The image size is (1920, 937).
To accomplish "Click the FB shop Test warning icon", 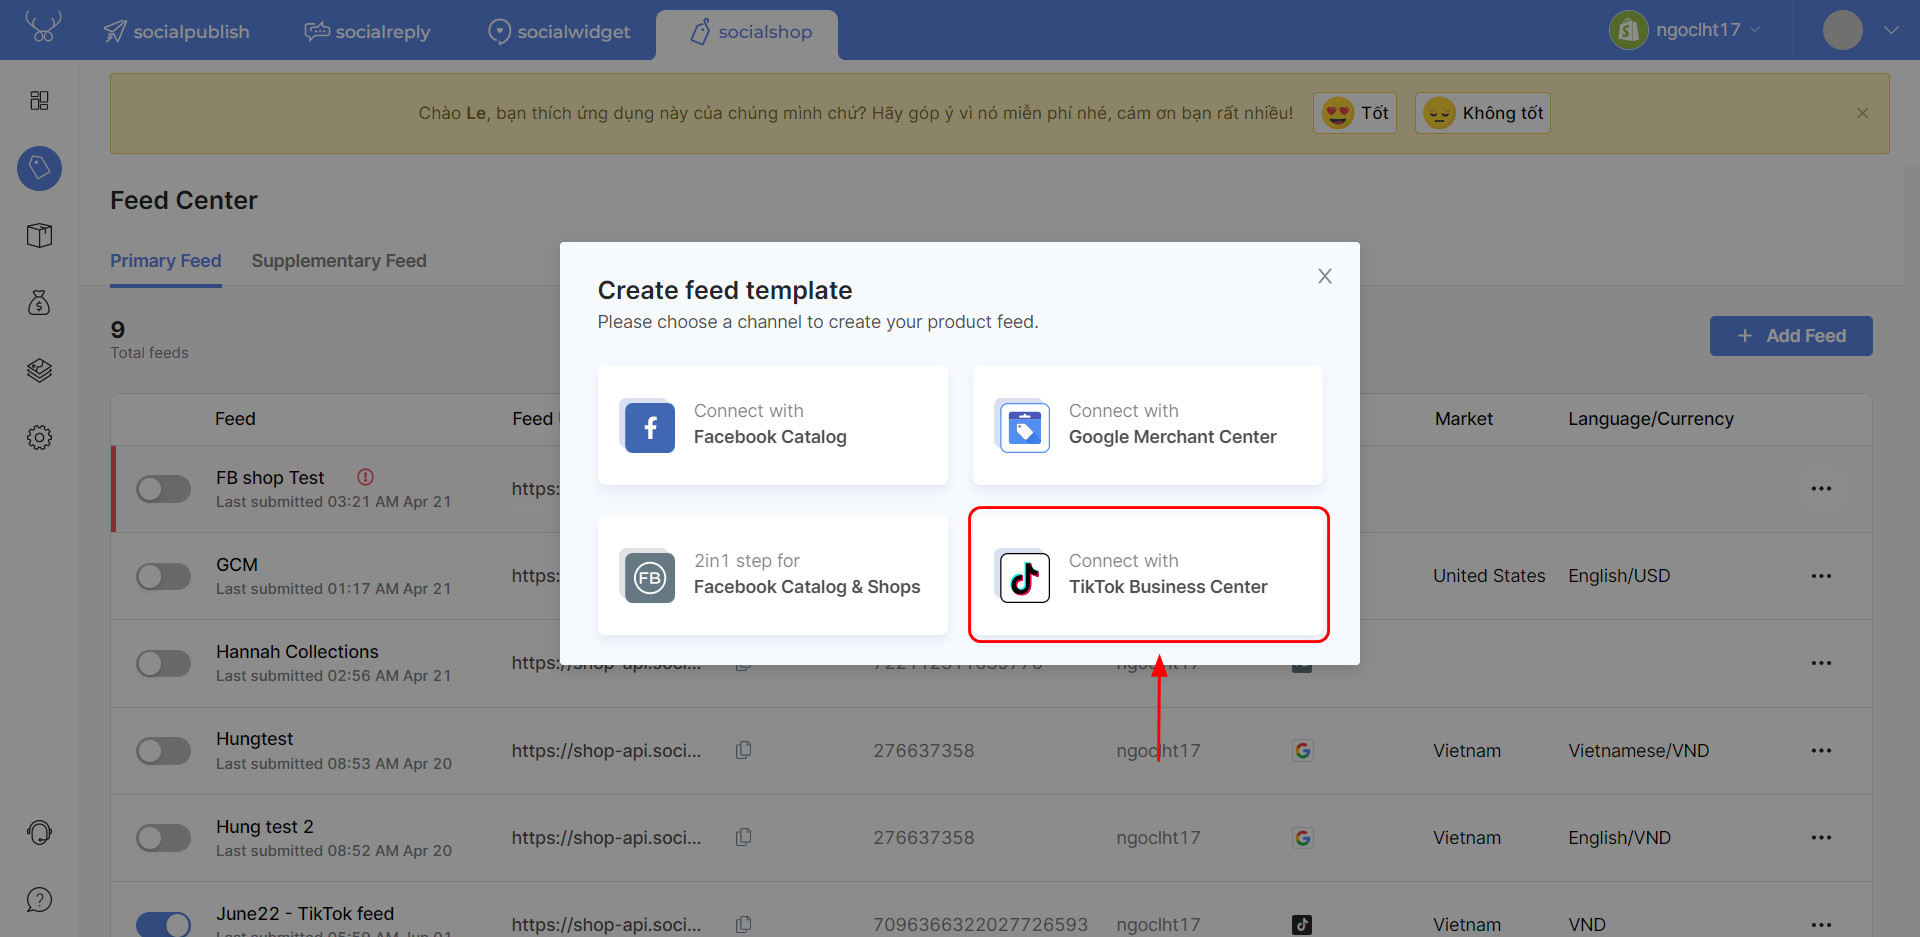I will 366,477.
